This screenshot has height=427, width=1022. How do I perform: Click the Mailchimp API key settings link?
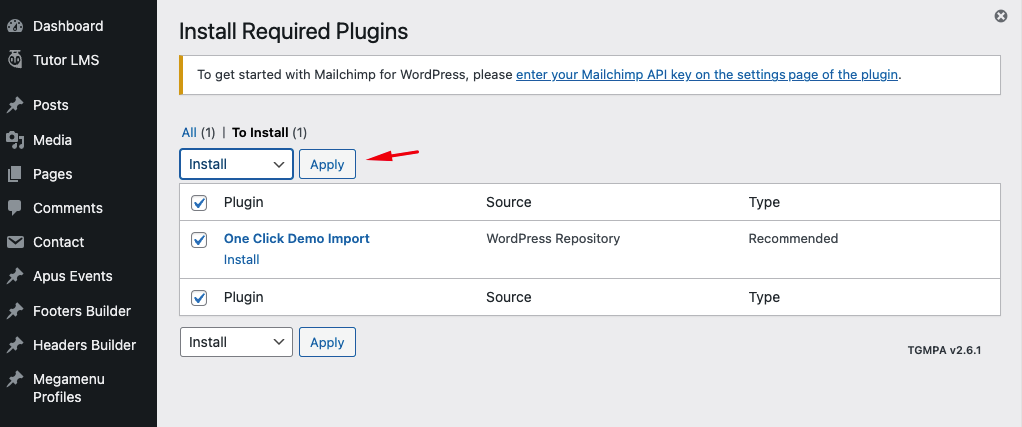(x=707, y=75)
